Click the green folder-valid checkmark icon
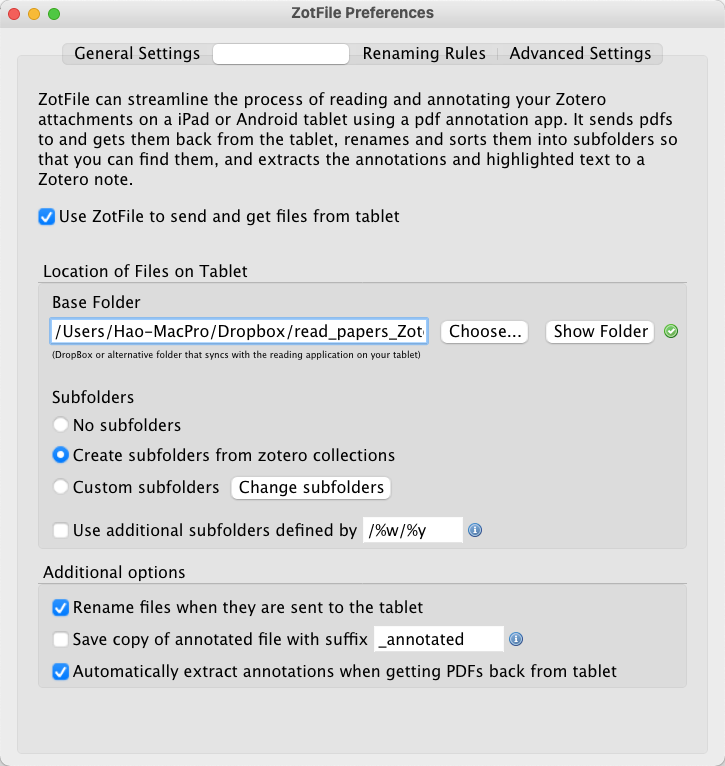 pos(671,331)
